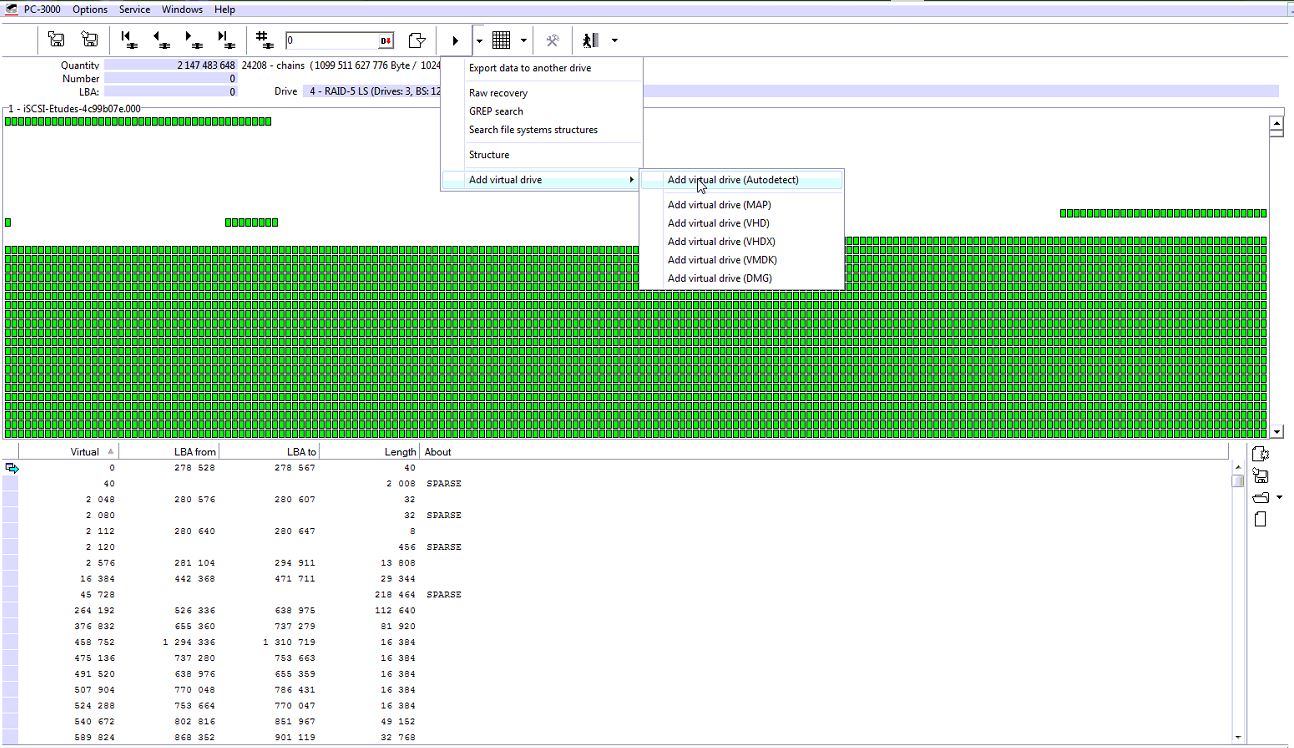
Task: Click the page-with-arrow go icon
Action: coord(417,40)
